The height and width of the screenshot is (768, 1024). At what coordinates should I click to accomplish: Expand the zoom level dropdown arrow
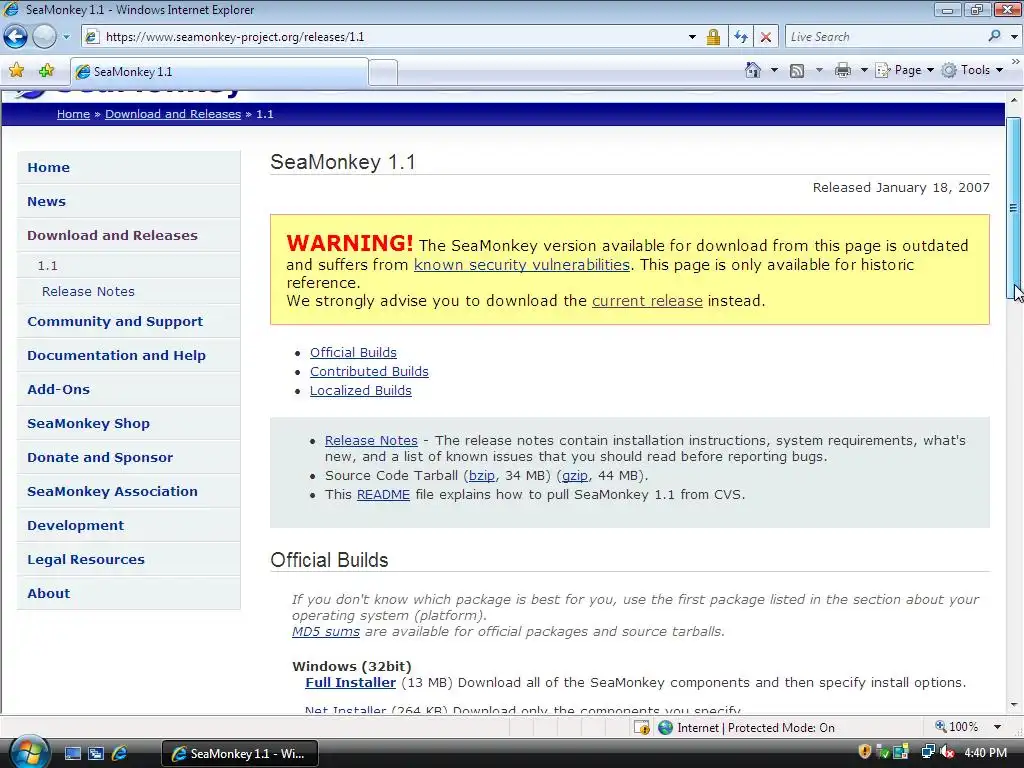click(x=997, y=727)
